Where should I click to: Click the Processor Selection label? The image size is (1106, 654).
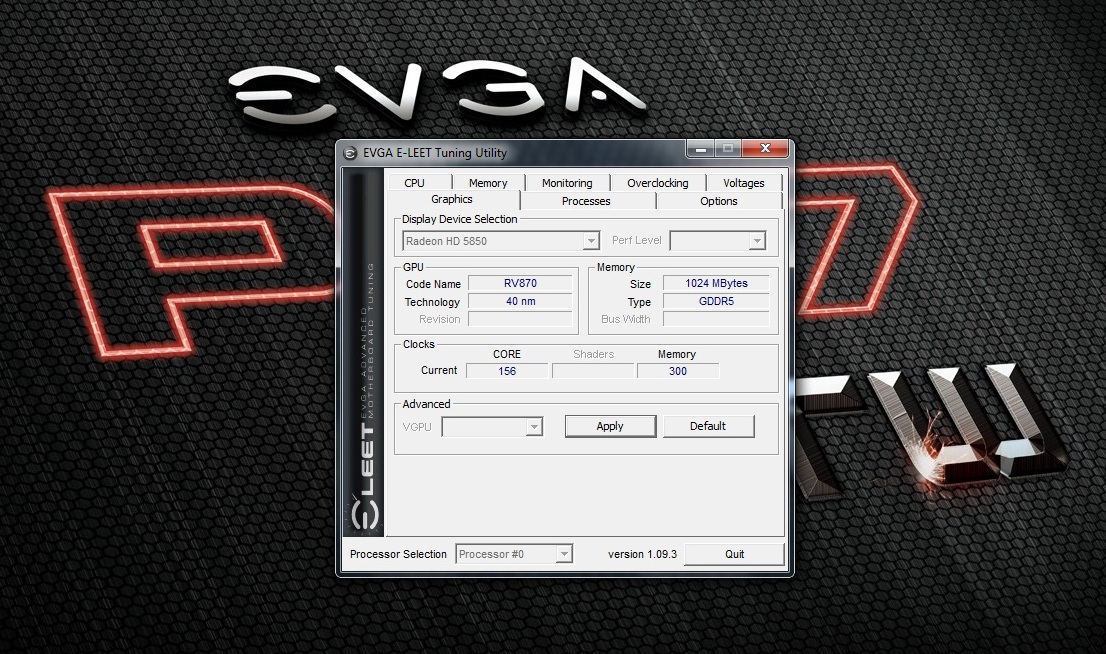tap(398, 555)
